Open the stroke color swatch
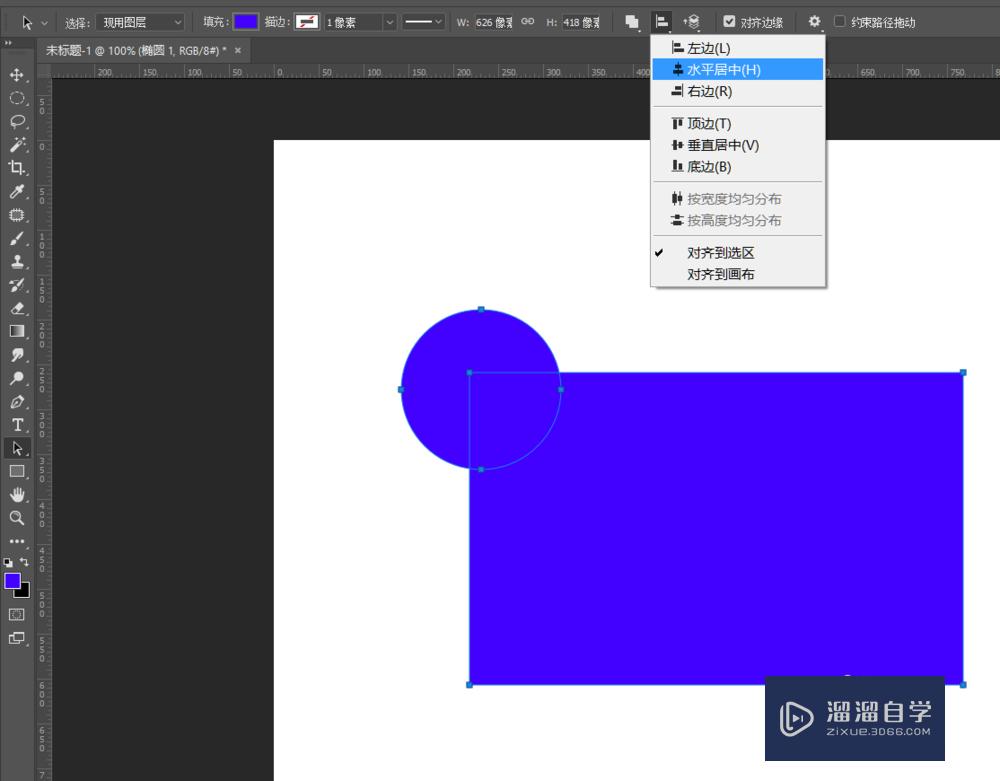1000x781 pixels. 307,22
